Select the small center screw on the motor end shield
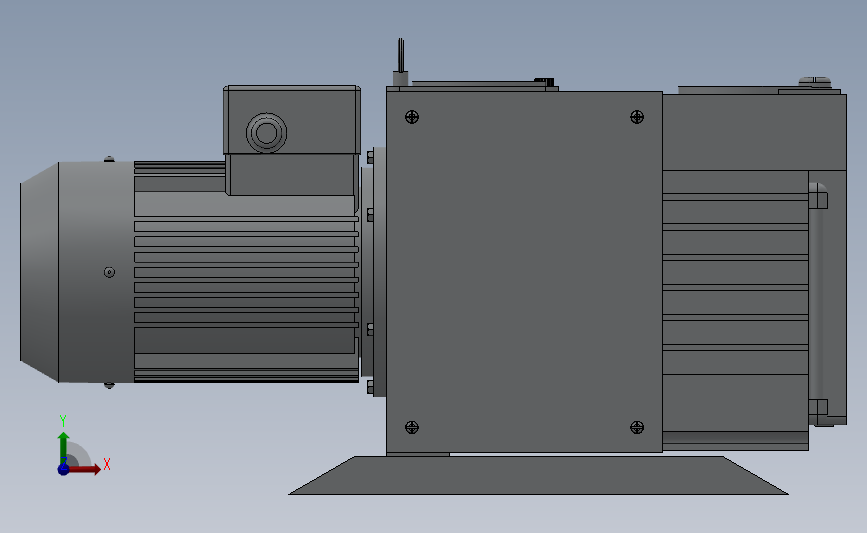The height and width of the screenshot is (533, 867). 109,272
